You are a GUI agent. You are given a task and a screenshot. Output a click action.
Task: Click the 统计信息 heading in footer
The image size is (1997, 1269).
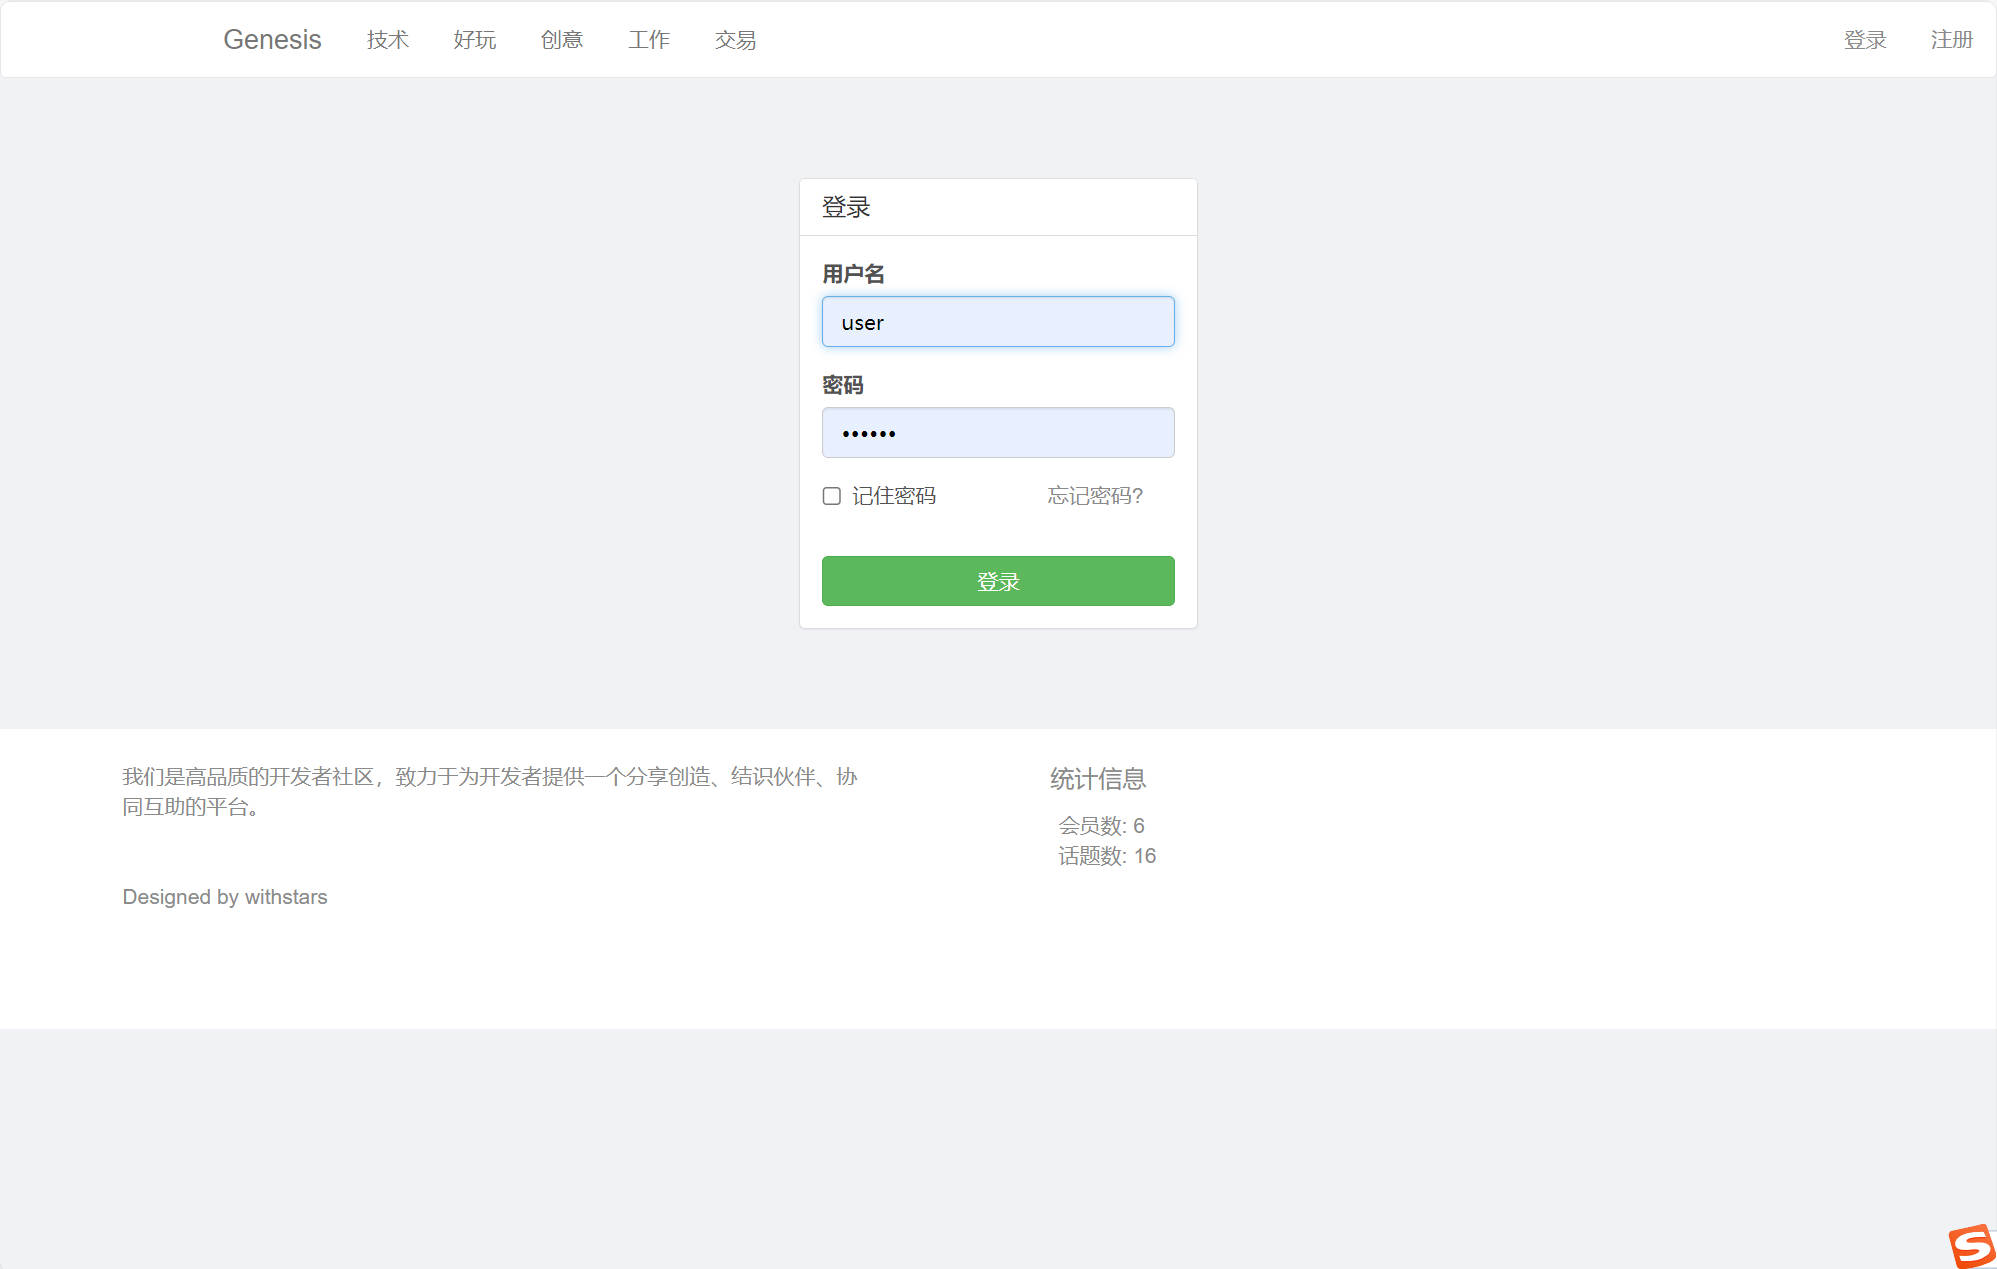coord(1097,779)
